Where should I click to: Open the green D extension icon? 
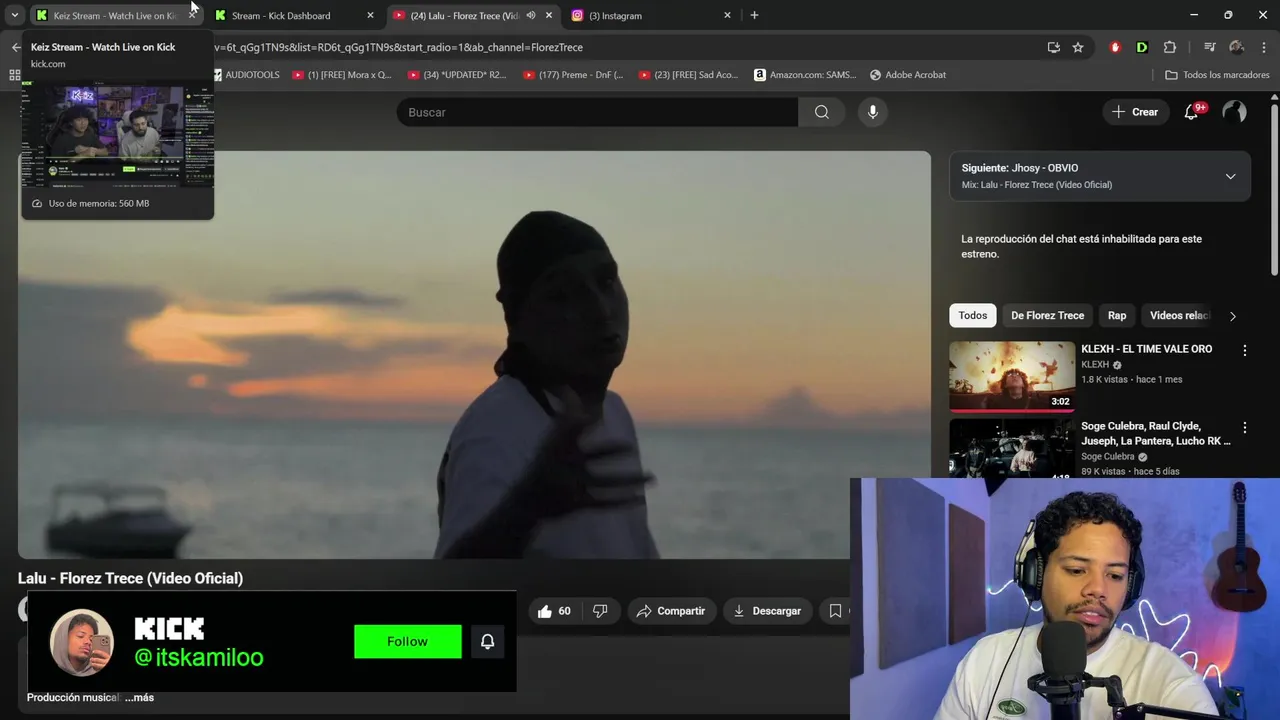coord(1141,47)
